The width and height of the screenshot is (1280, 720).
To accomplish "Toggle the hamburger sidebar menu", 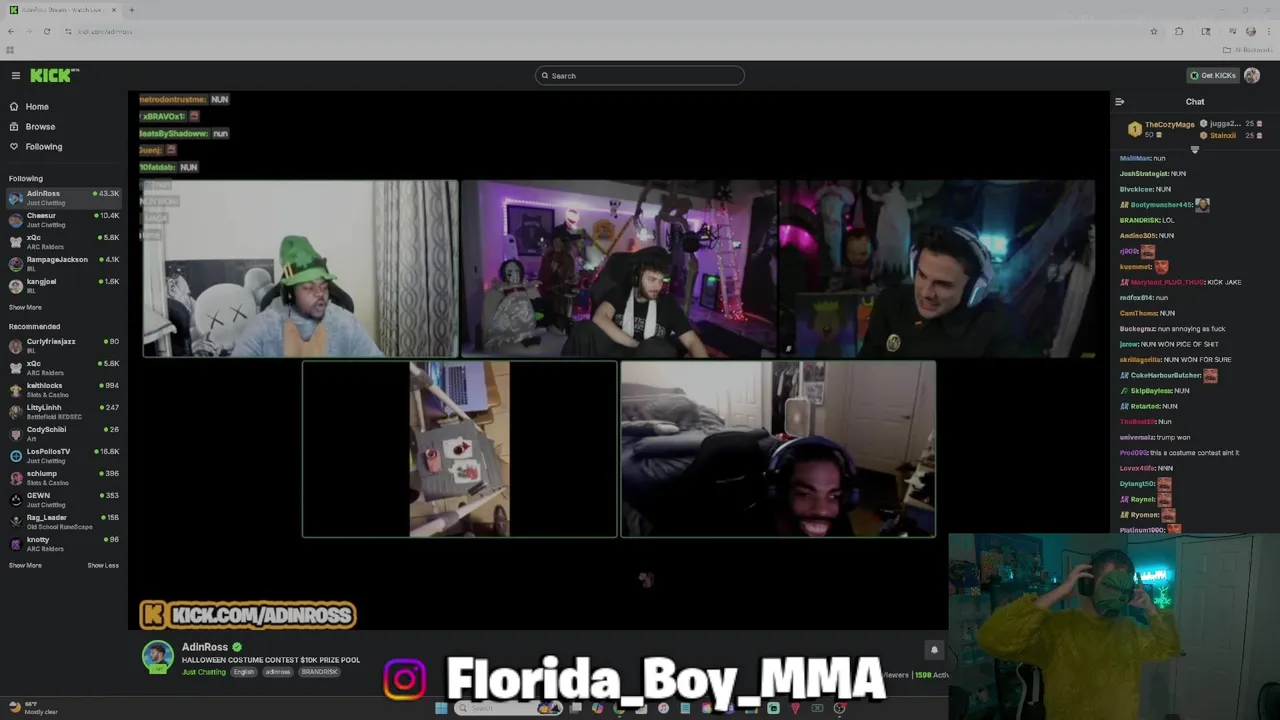I will click(15, 76).
